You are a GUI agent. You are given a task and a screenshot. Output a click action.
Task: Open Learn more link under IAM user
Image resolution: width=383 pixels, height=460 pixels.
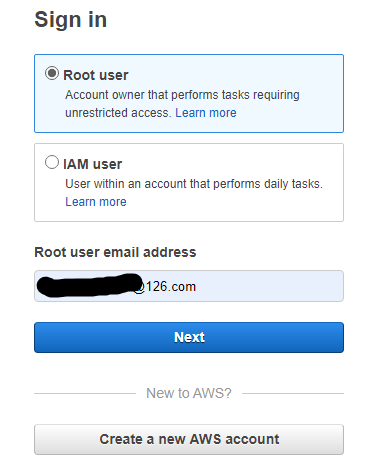point(96,202)
